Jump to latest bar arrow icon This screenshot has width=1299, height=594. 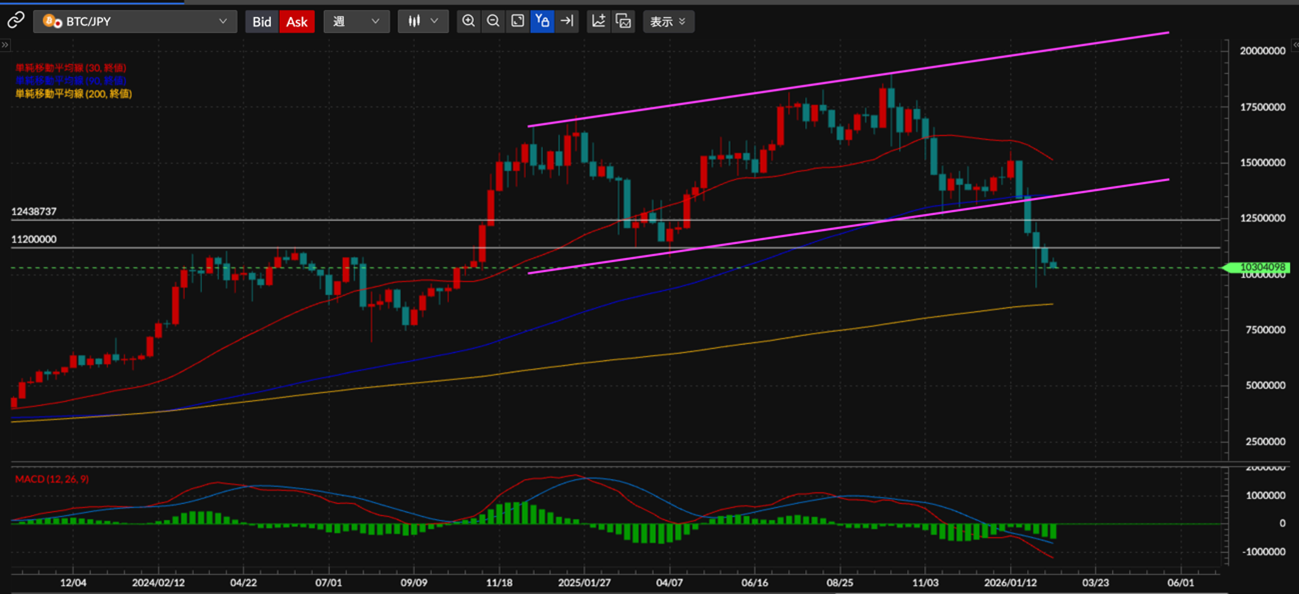[x=567, y=21]
